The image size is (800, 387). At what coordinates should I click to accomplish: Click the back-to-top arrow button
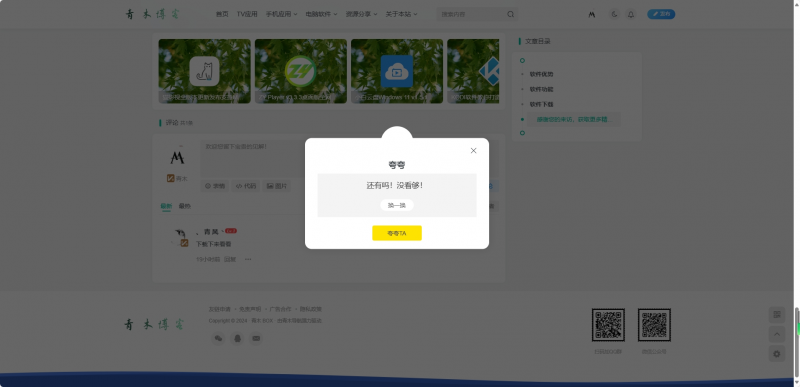click(x=777, y=334)
